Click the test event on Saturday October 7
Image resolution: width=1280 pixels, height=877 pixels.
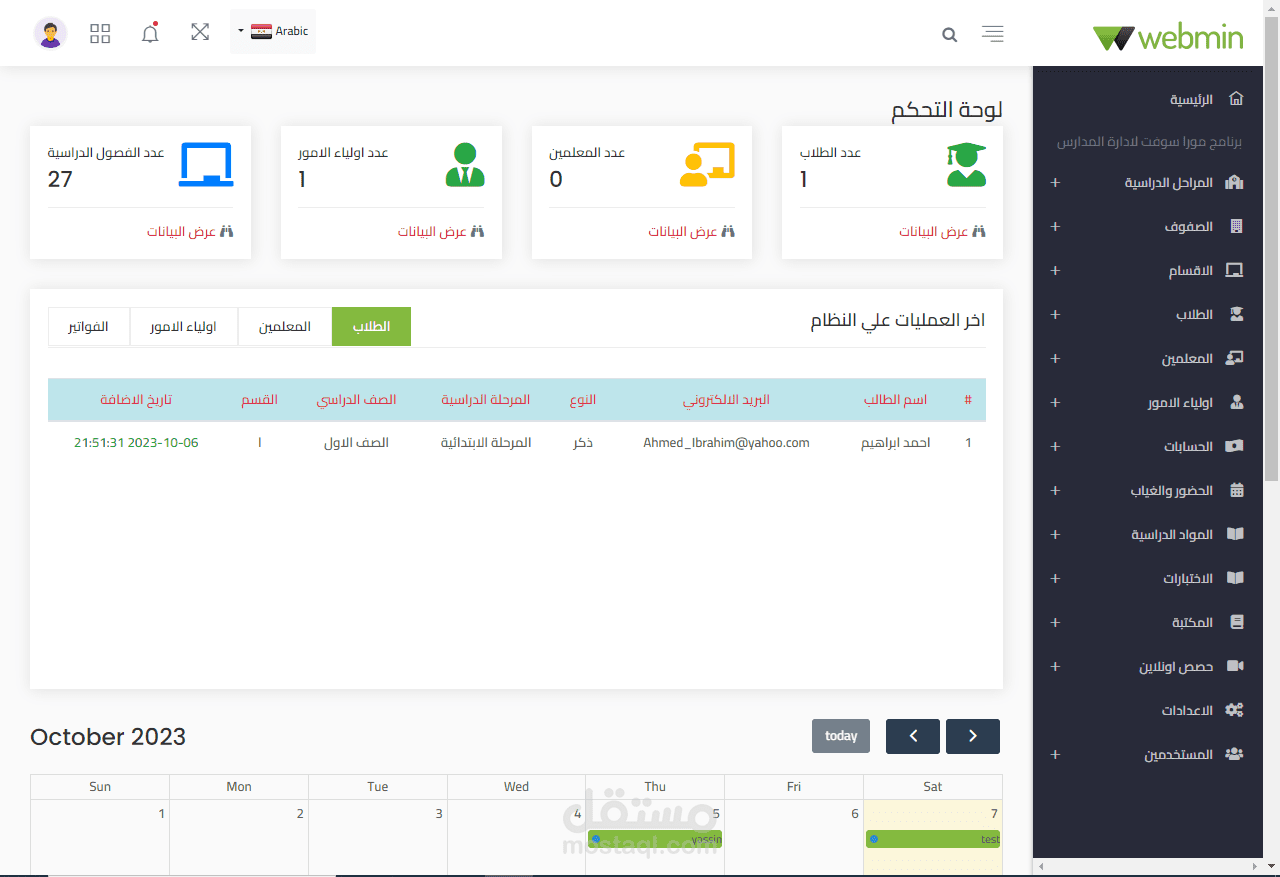(932, 840)
